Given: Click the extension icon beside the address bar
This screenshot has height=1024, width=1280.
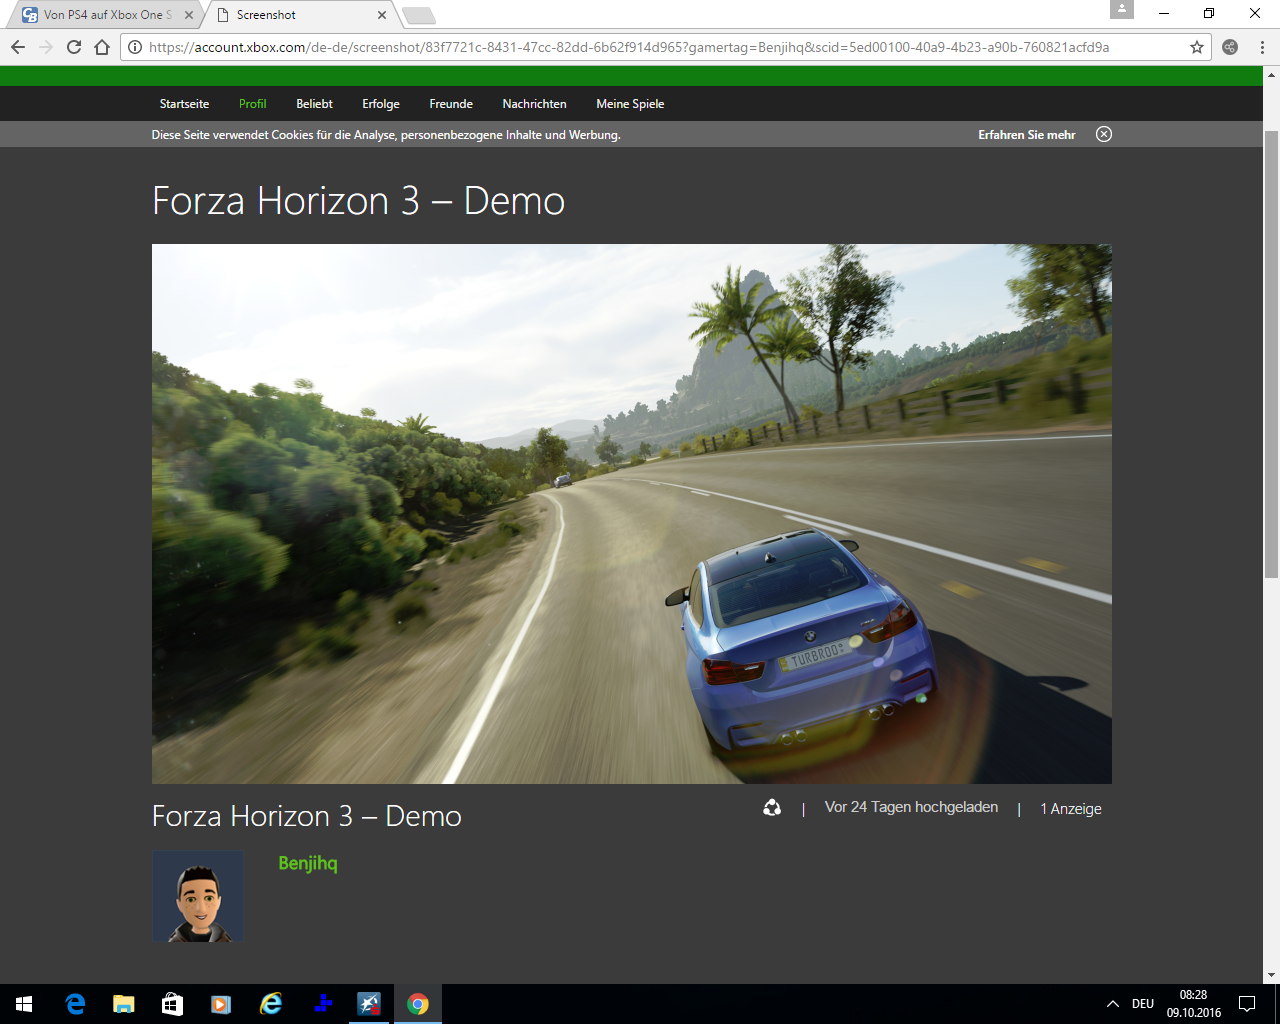Looking at the screenshot, I should click(1230, 47).
